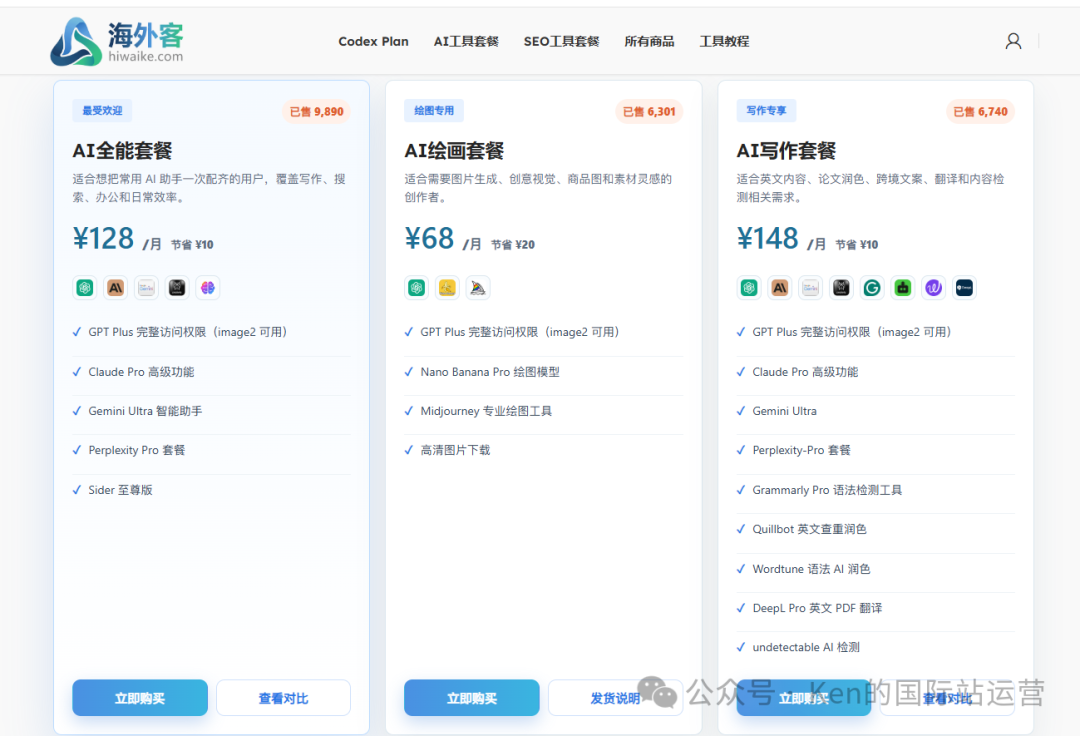Click the Wordtune purple icon

(x=933, y=288)
